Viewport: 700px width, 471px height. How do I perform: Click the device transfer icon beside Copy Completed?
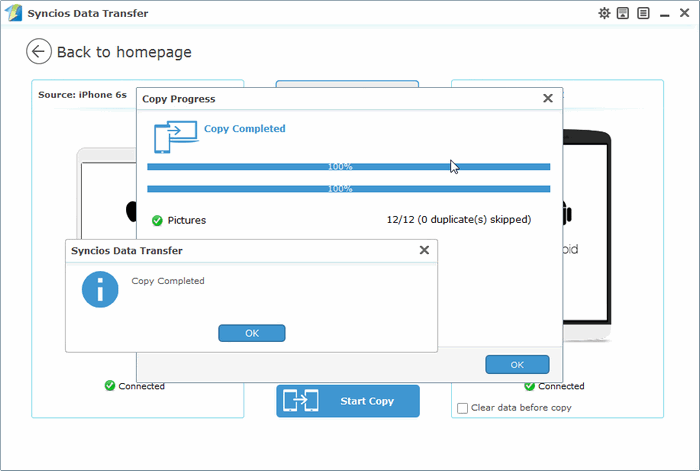click(175, 137)
